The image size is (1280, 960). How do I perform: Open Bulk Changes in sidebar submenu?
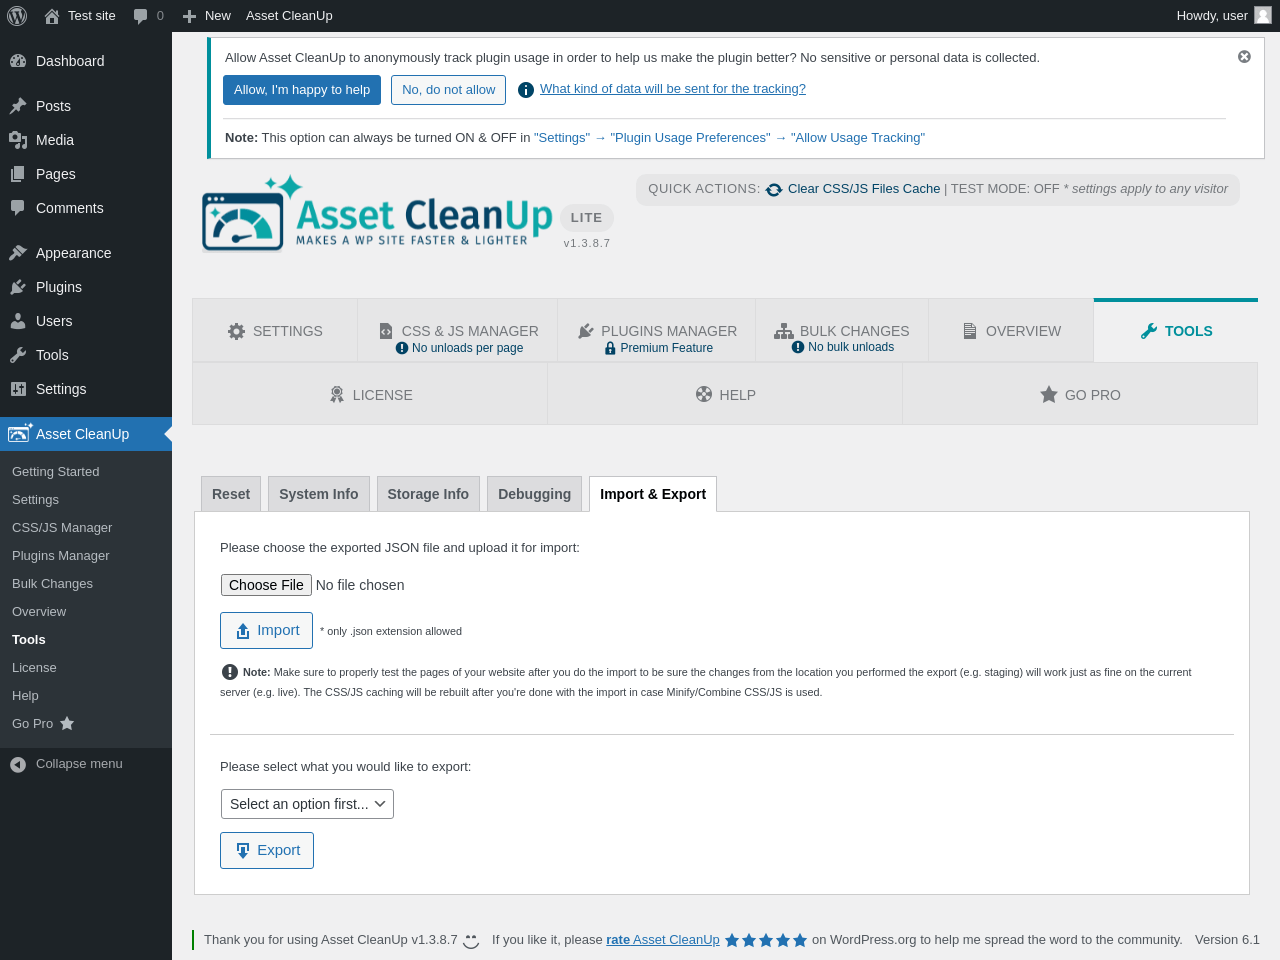coord(52,584)
